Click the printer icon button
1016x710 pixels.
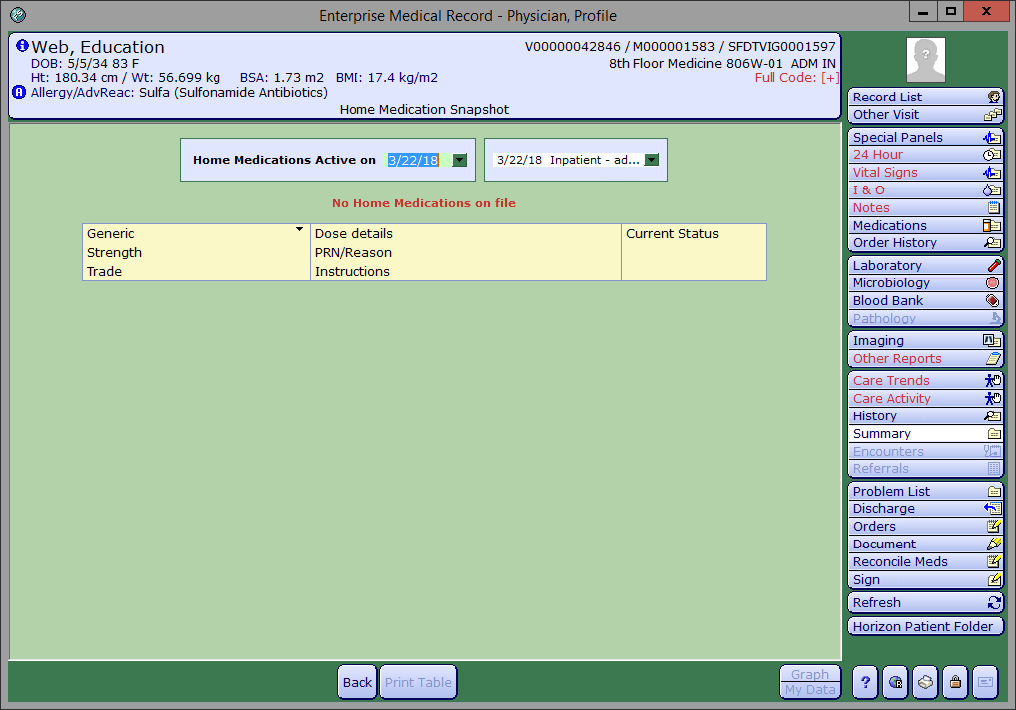[925, 682]
